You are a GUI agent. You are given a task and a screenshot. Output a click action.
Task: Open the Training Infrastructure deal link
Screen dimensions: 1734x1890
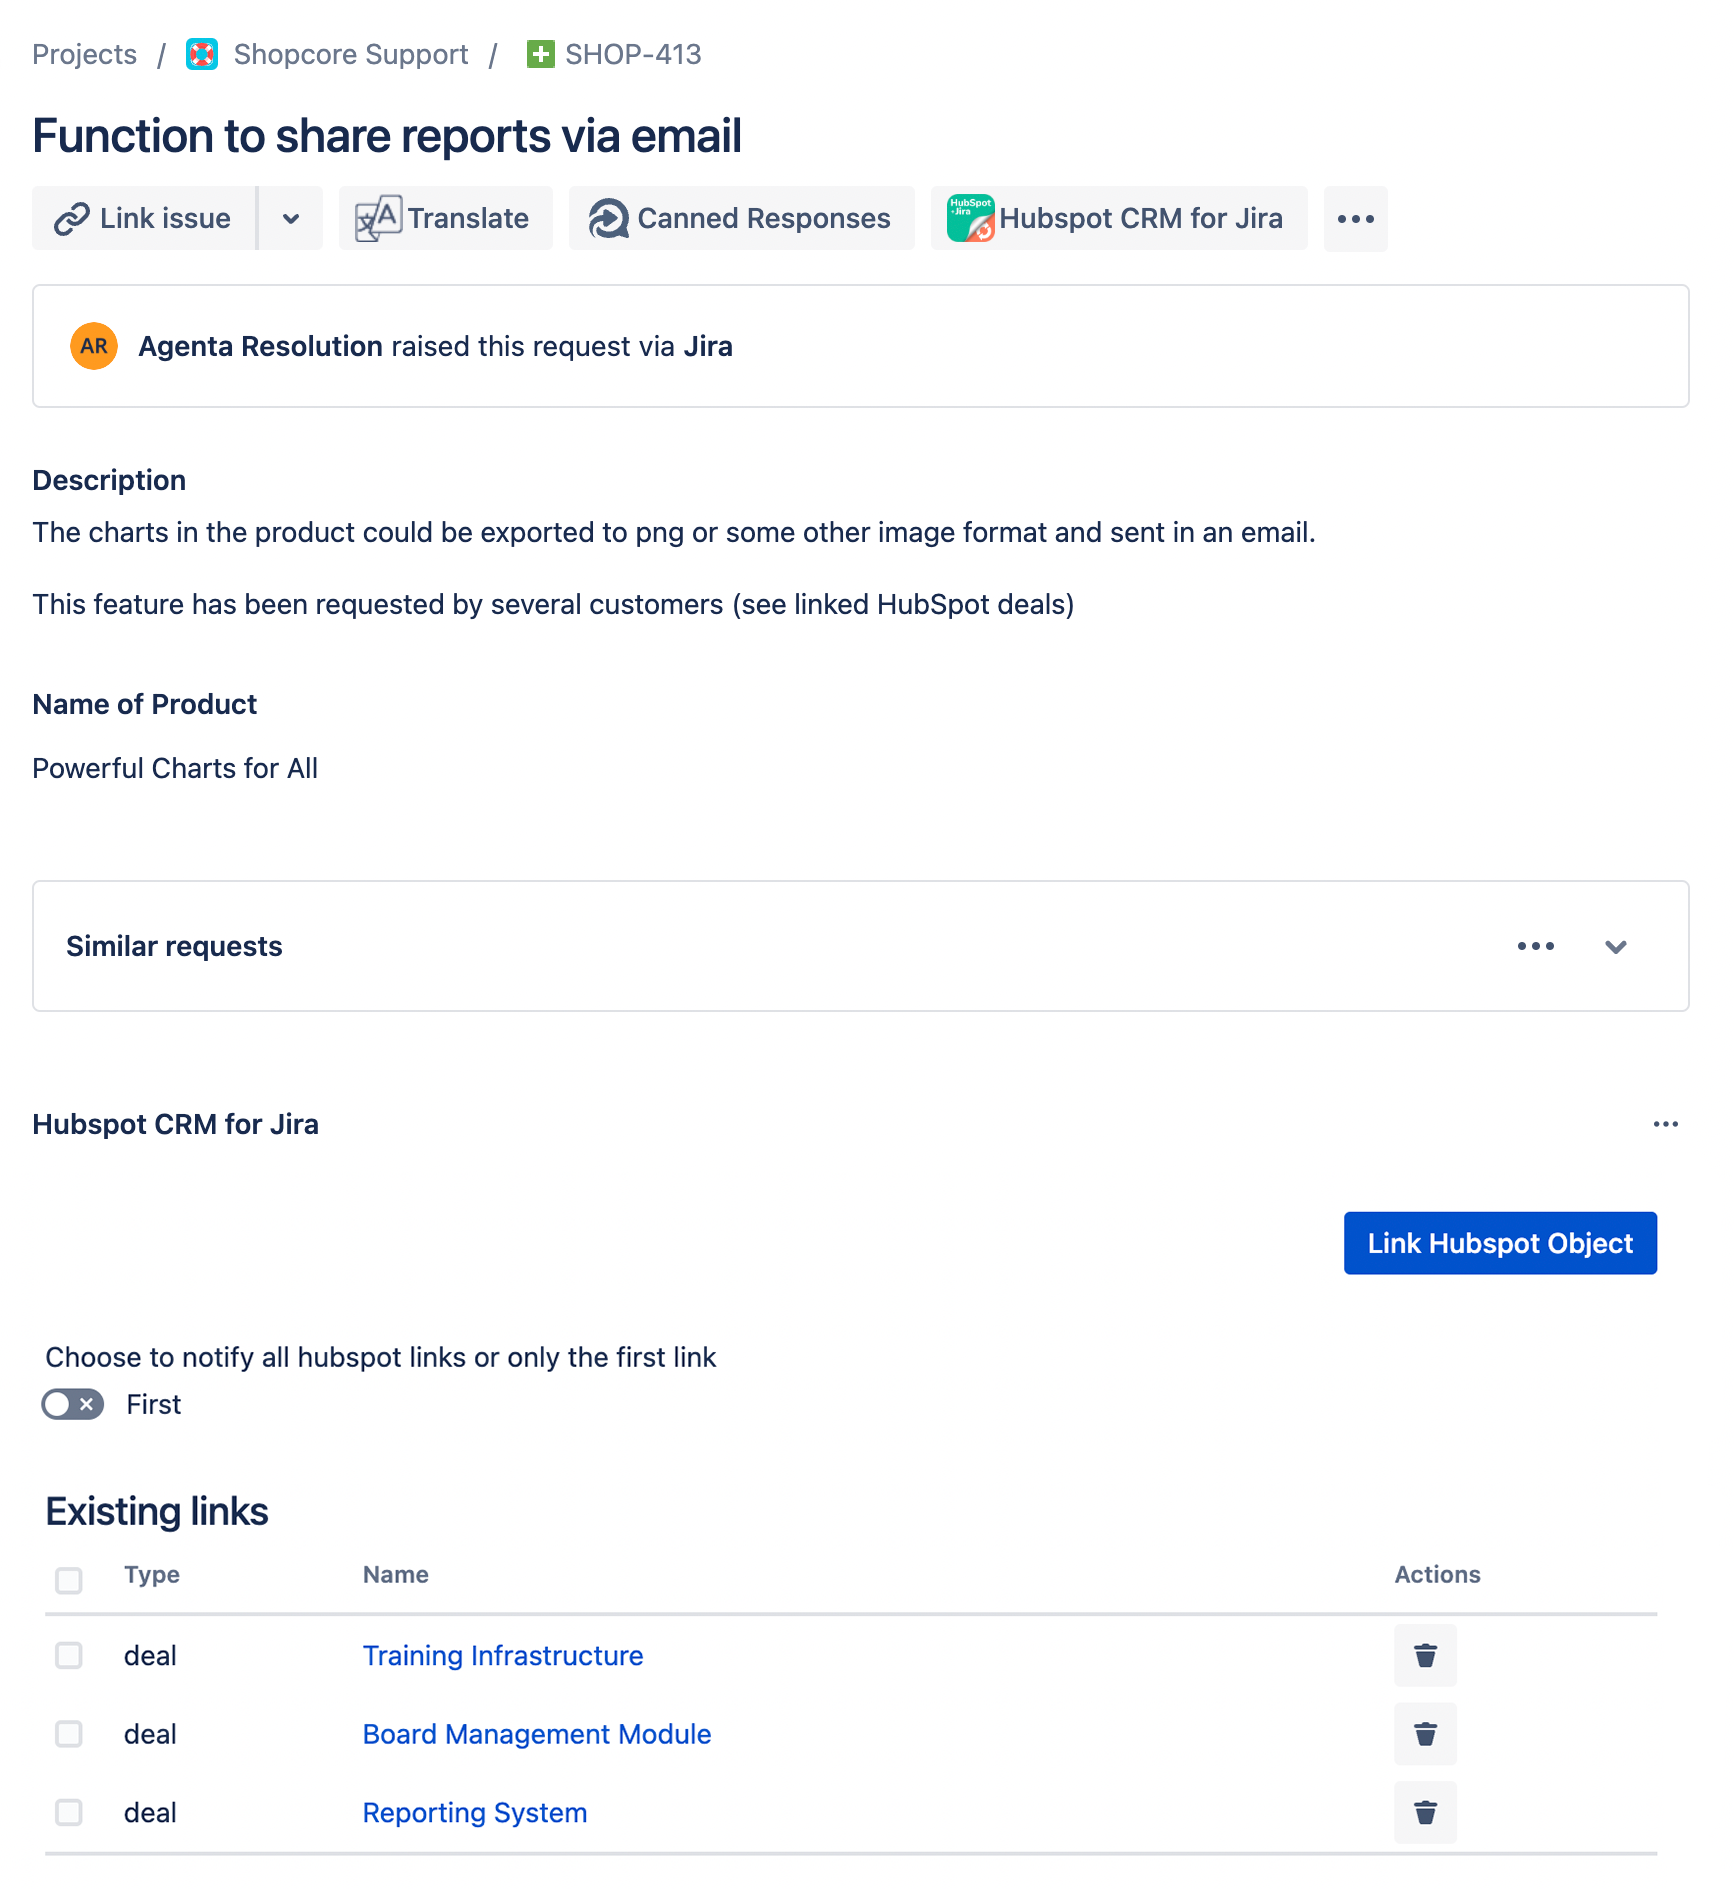point(503,1655)
